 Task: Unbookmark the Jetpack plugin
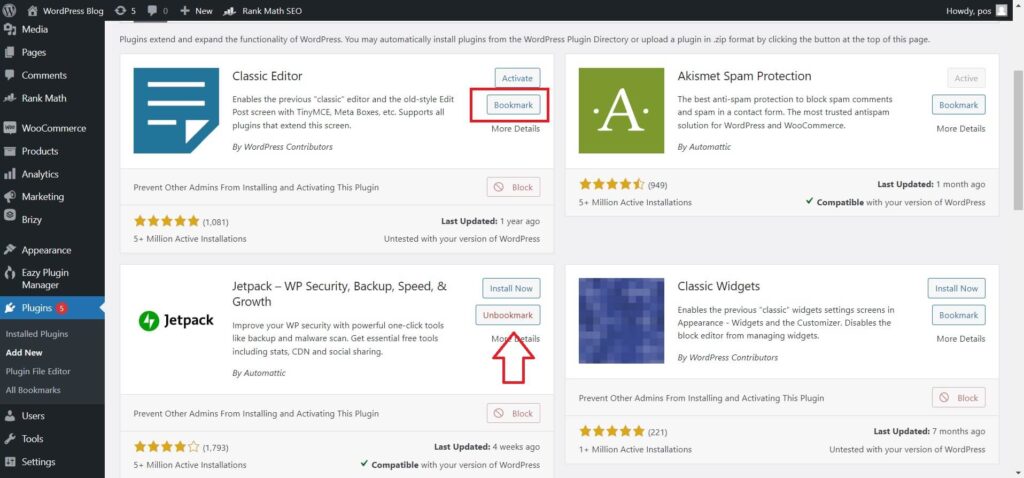click(x=507, y=315)
